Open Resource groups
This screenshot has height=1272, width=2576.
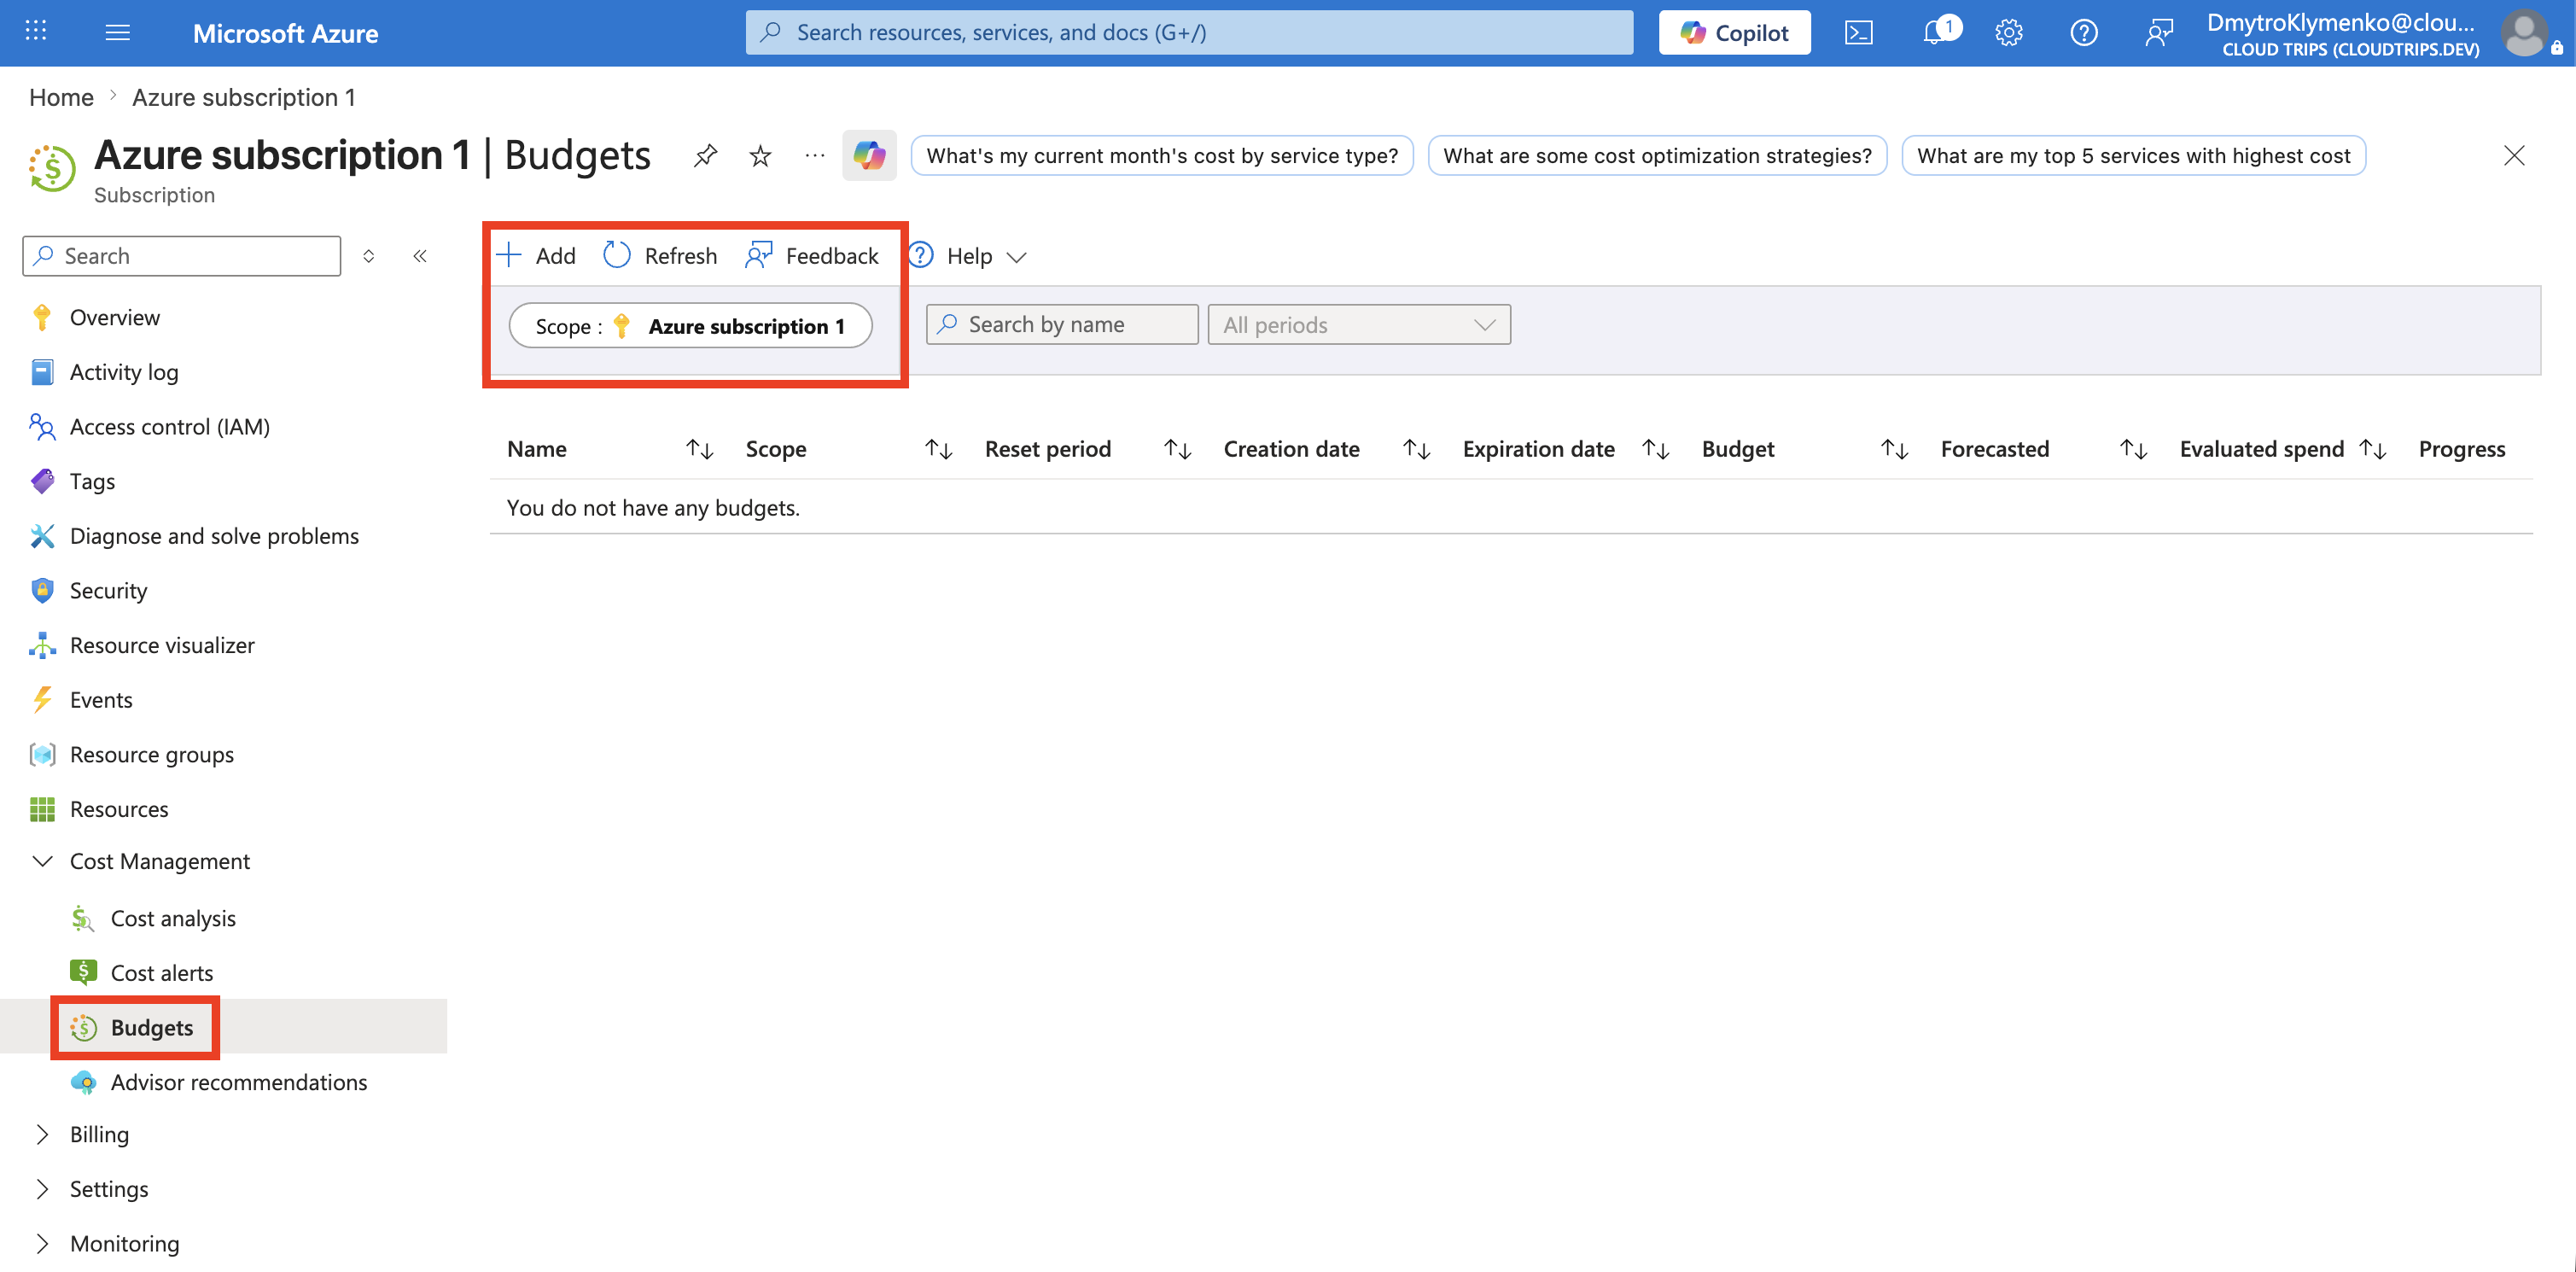point(151,754)
